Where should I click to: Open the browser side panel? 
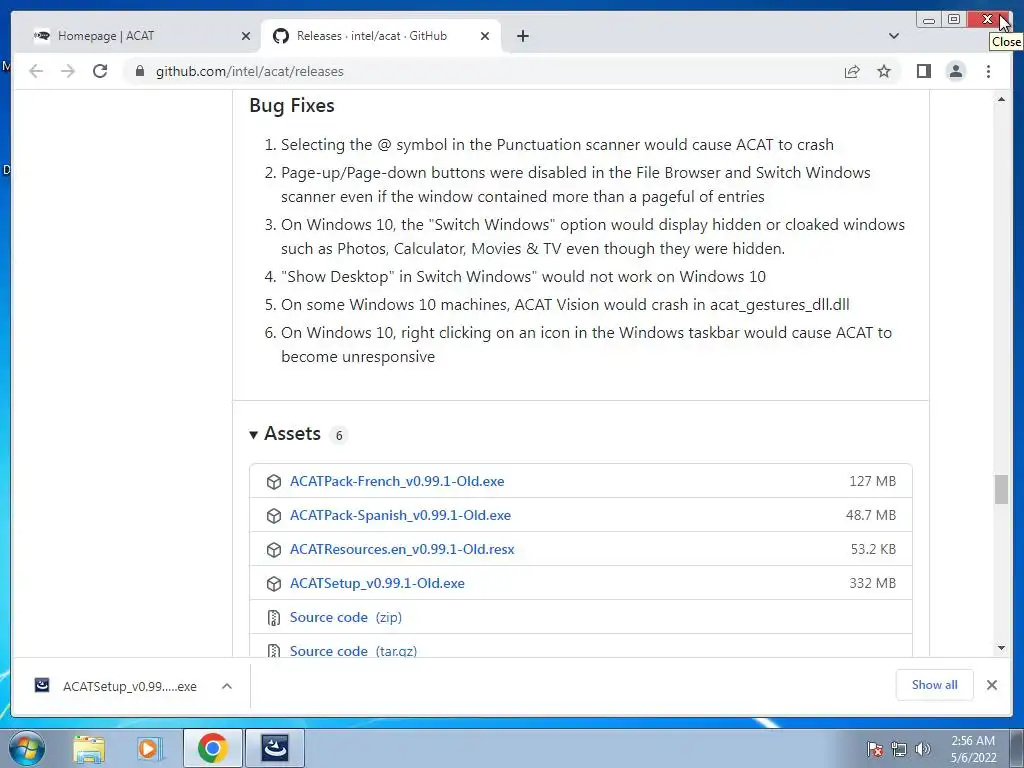click(x=923, y=71)
